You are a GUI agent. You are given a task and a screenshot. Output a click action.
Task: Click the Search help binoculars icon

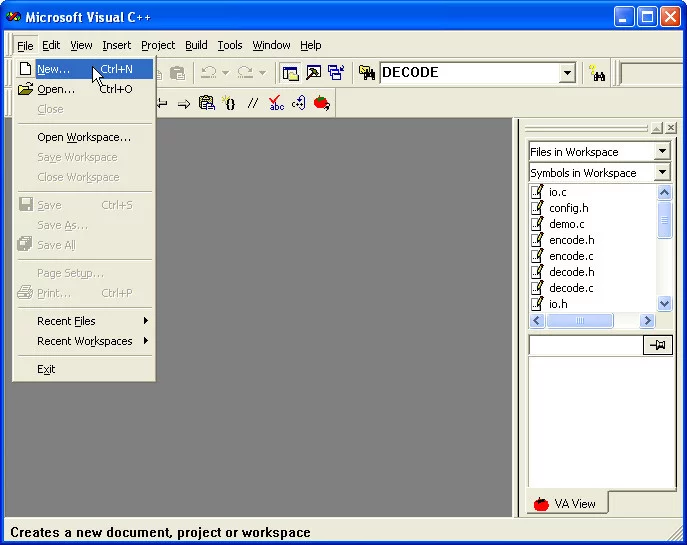597,73
